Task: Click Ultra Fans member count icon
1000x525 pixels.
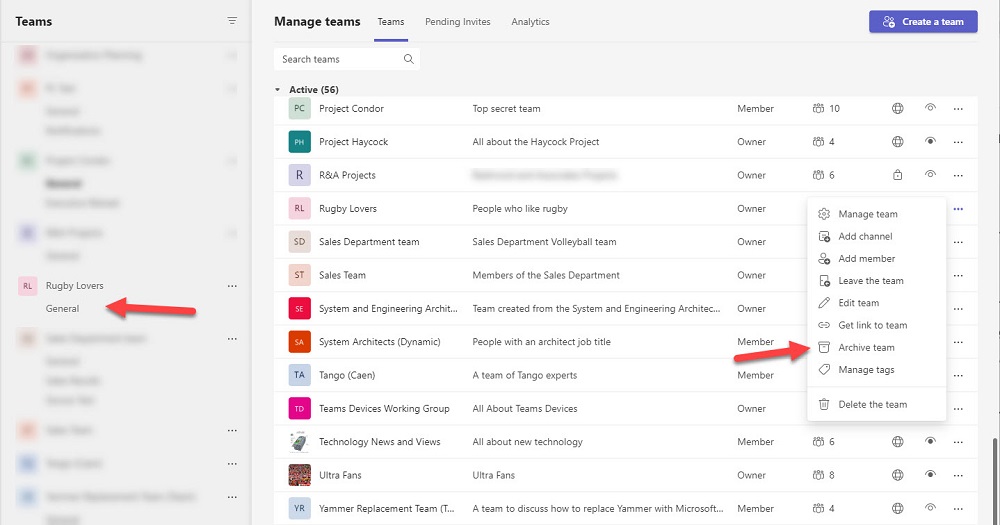Action: pyautogui.click(x=818, y=475)
